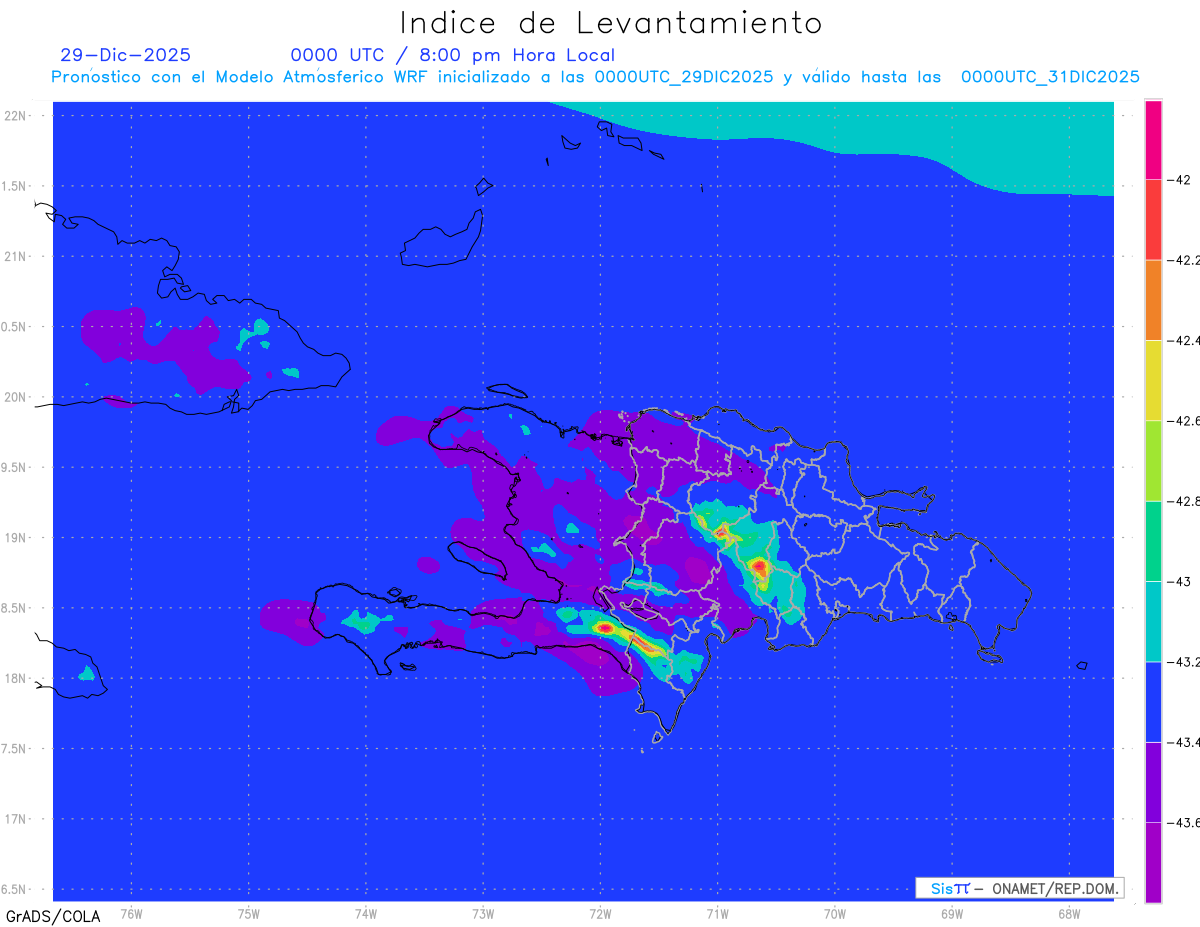Pick the green swatch in the legend

tap(1153, 541)
